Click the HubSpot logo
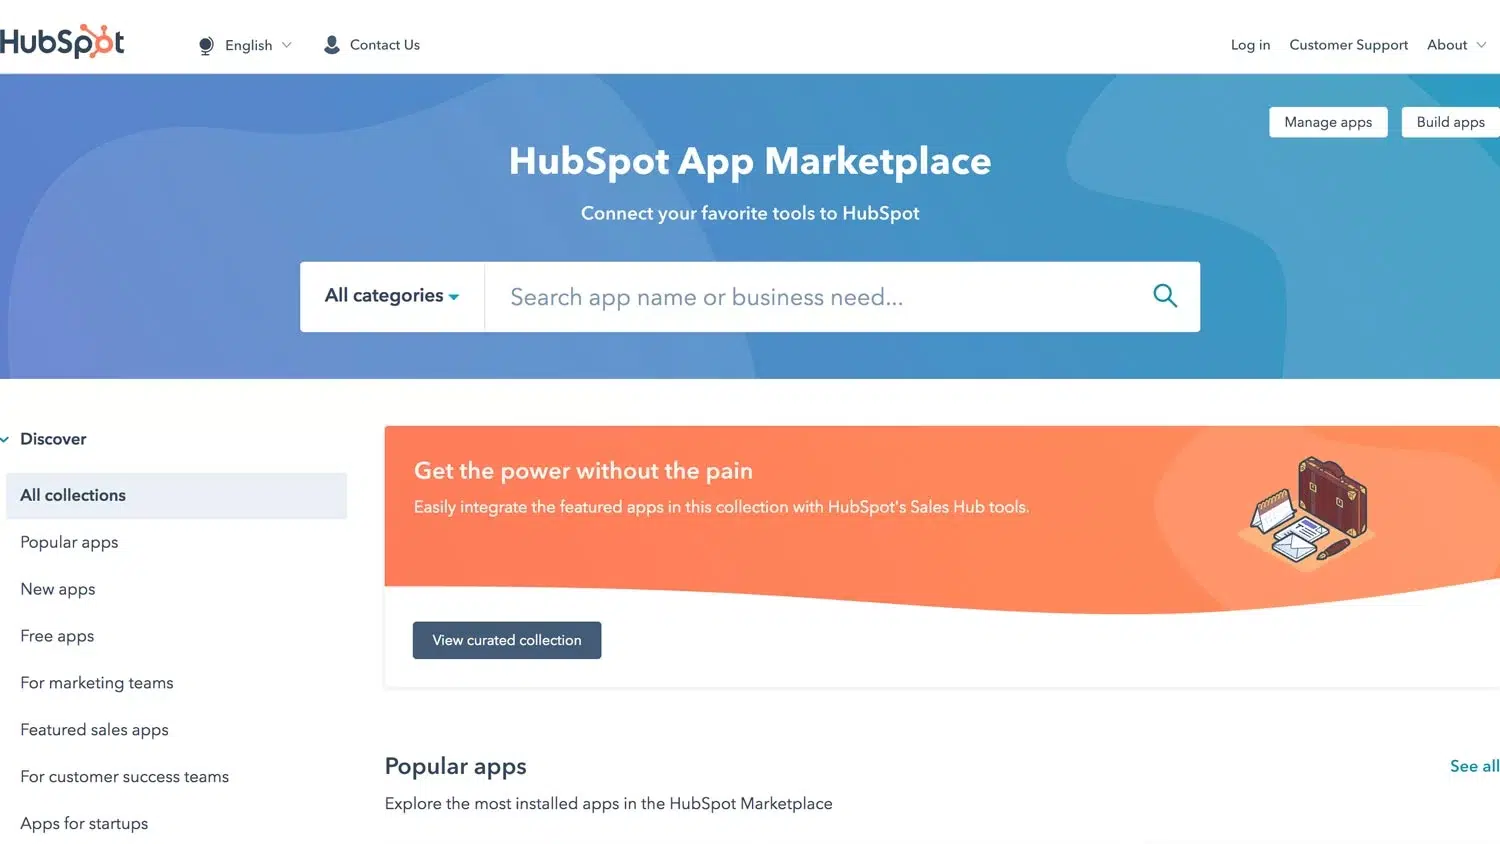This screenshot has width=1500, height=844. pyautogui.click(x=62, y=41)
